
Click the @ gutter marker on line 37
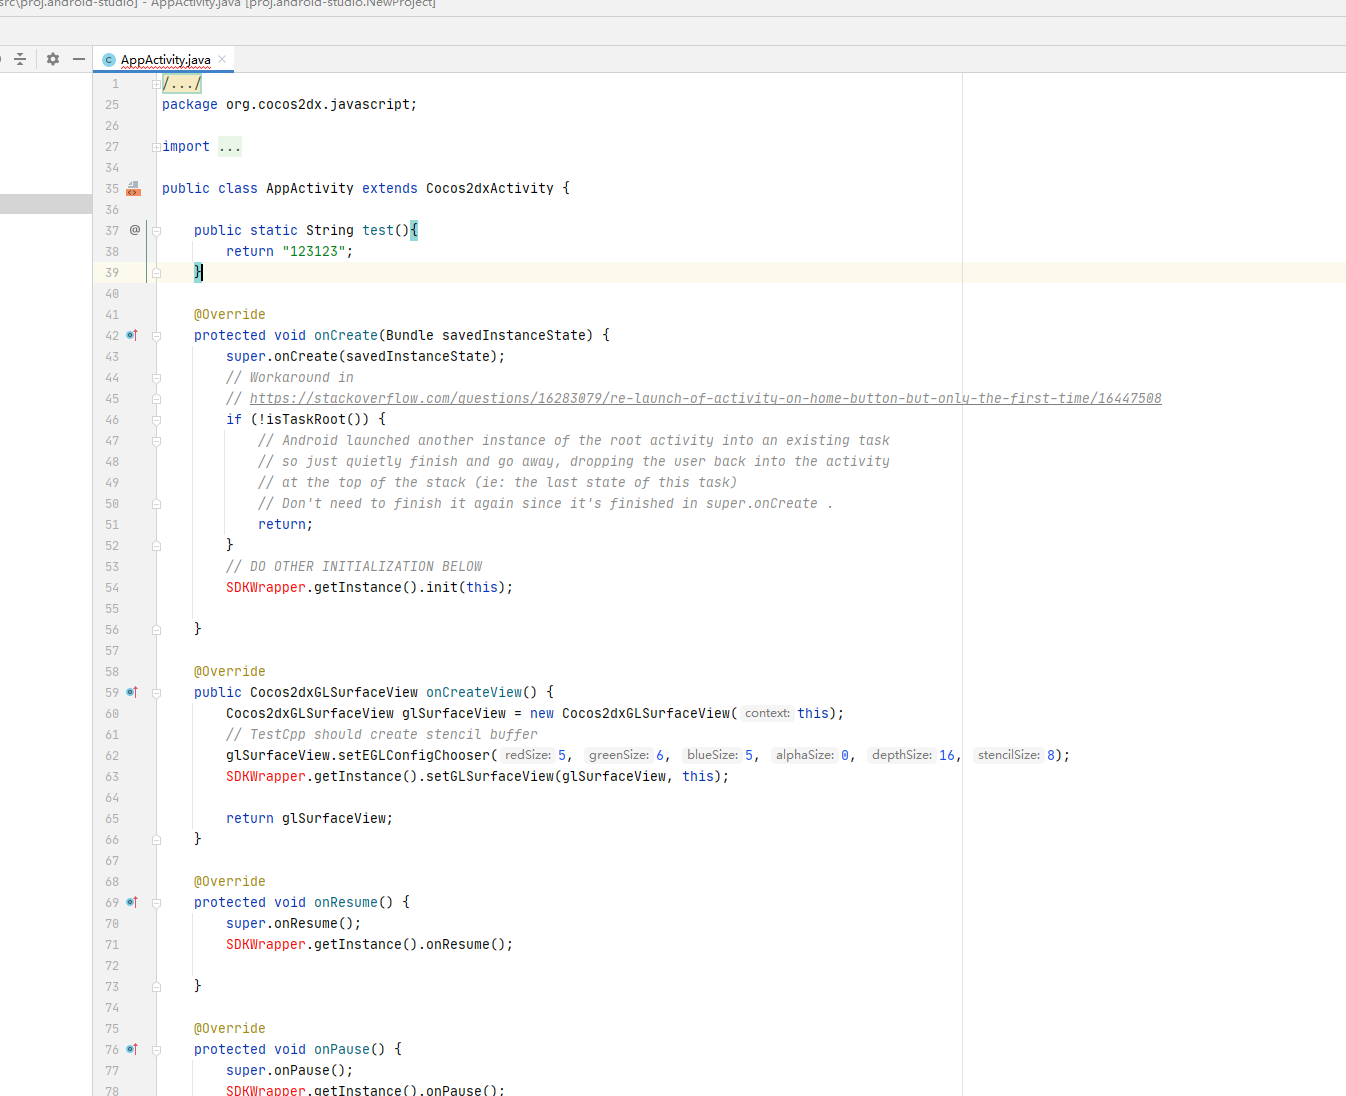tap(135, 230)
